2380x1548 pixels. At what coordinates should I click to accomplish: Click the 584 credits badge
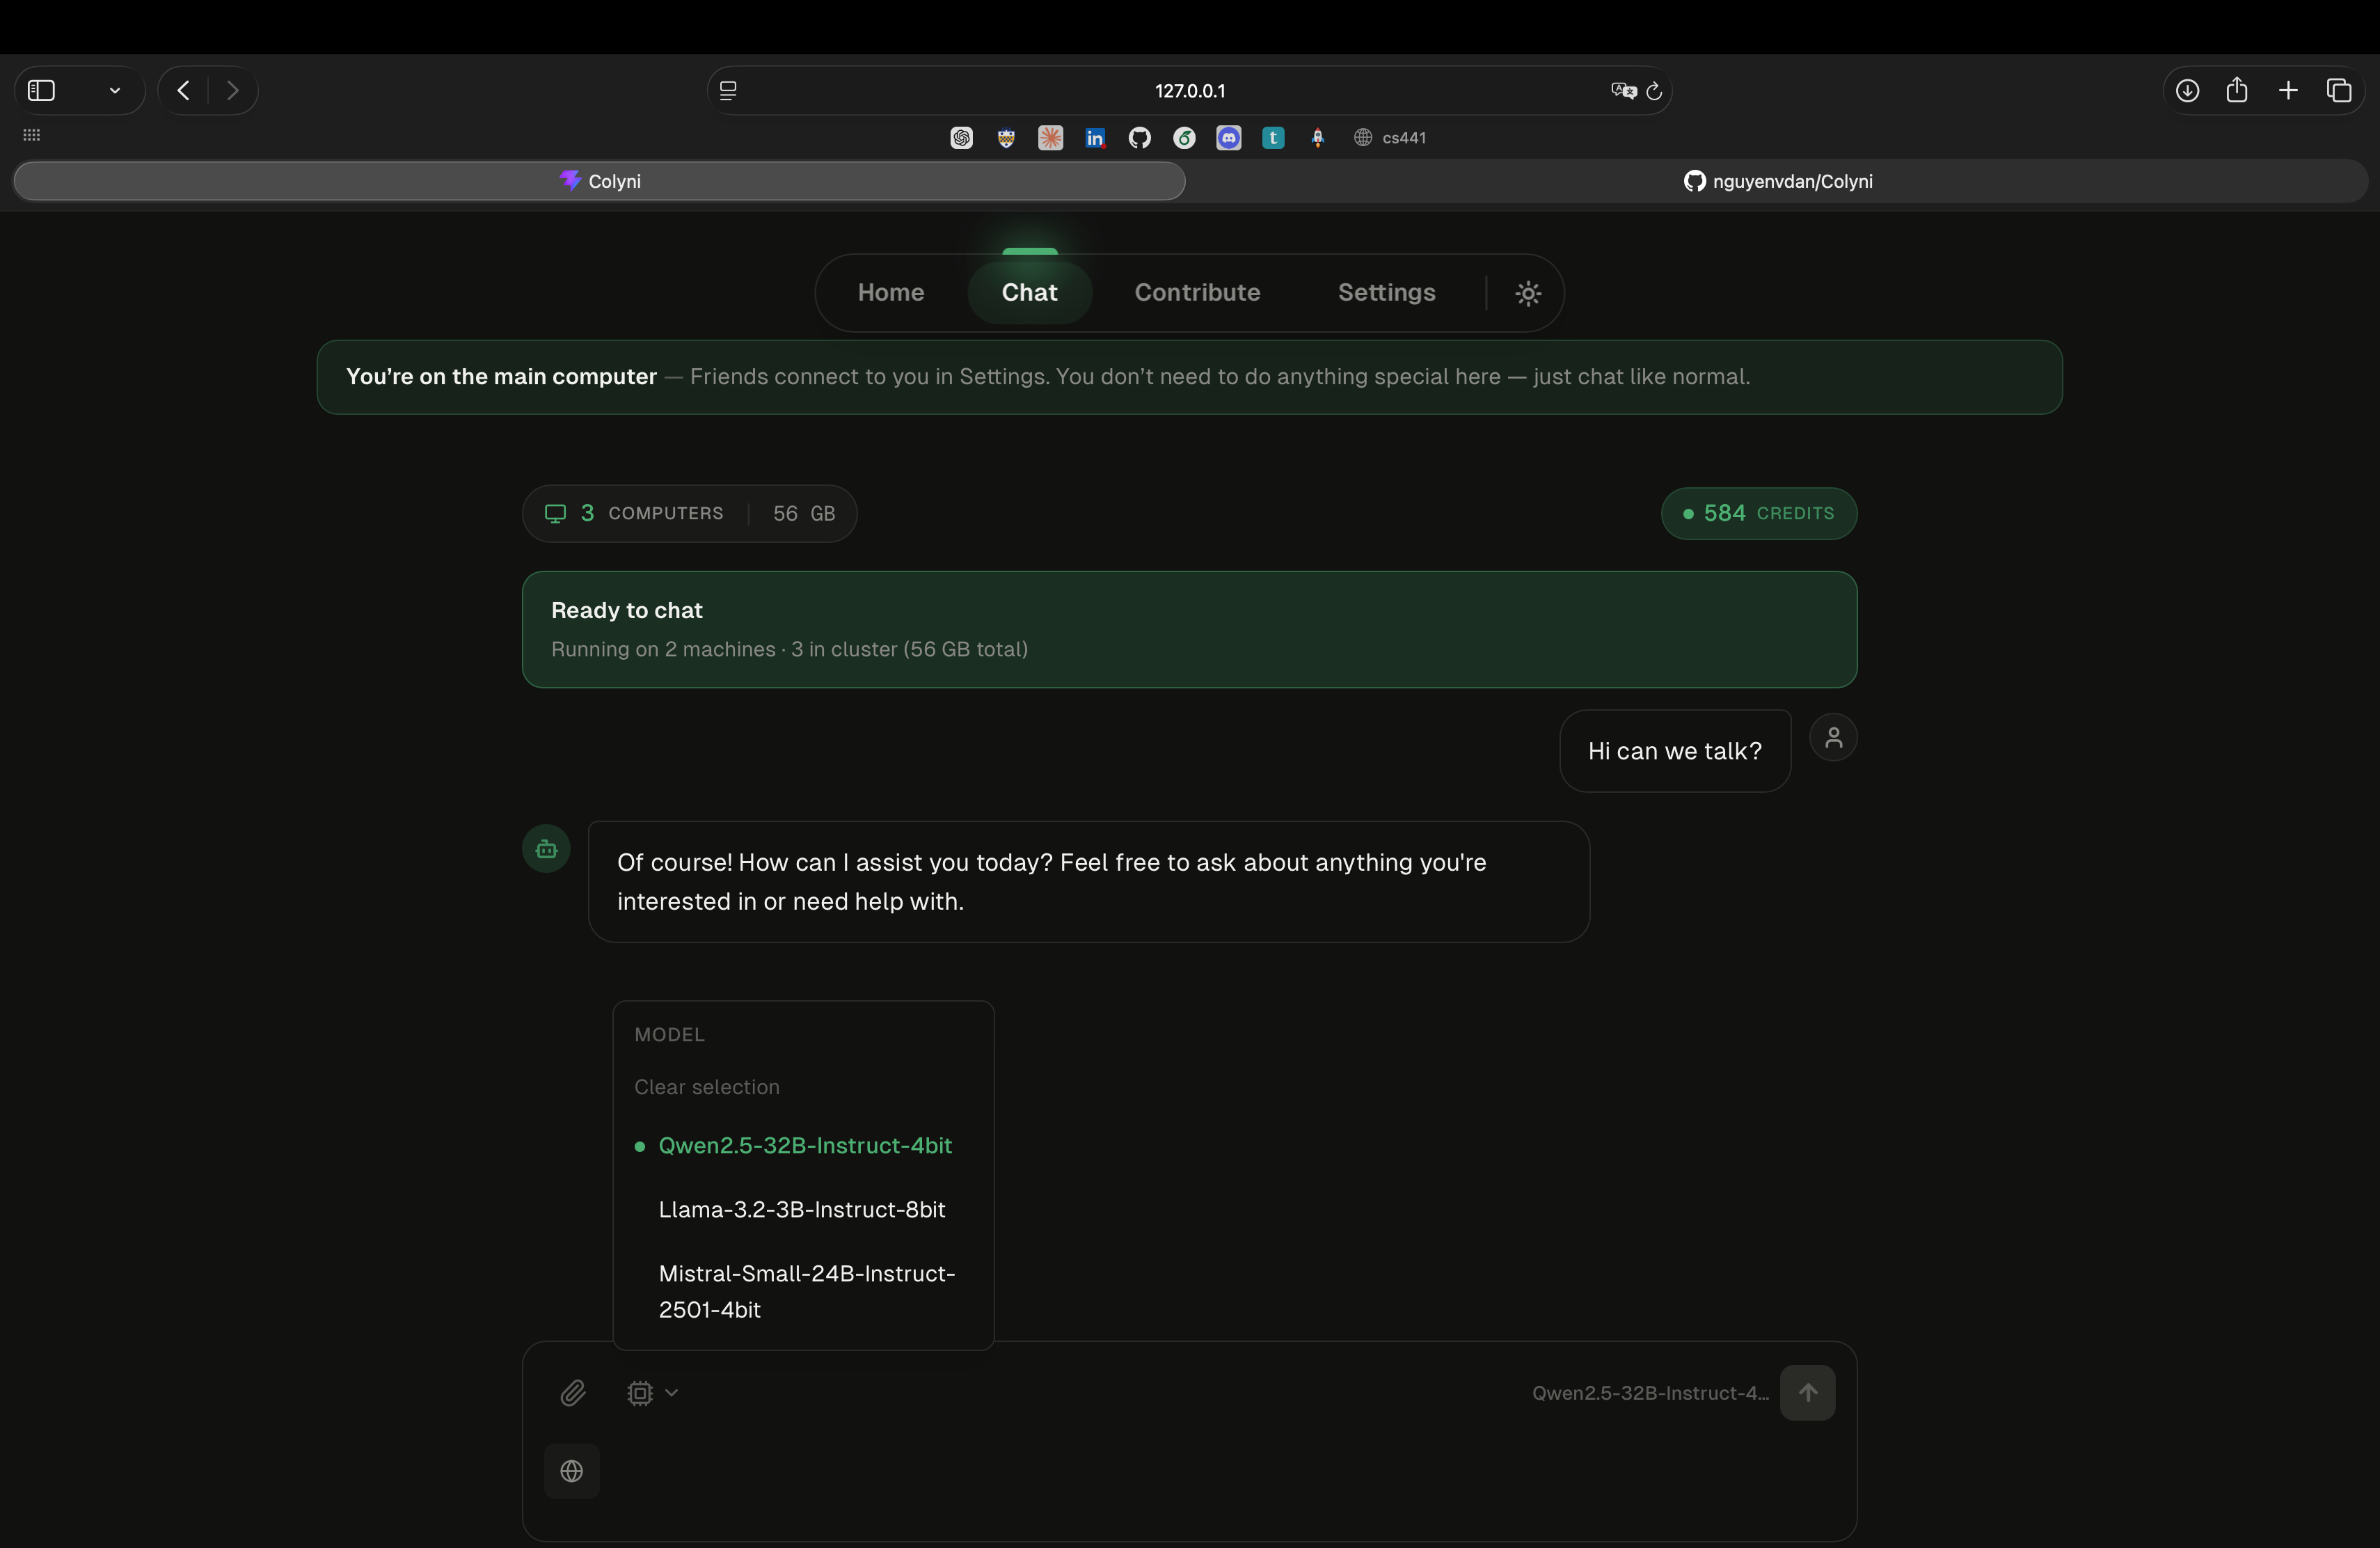coord(1758,513)
